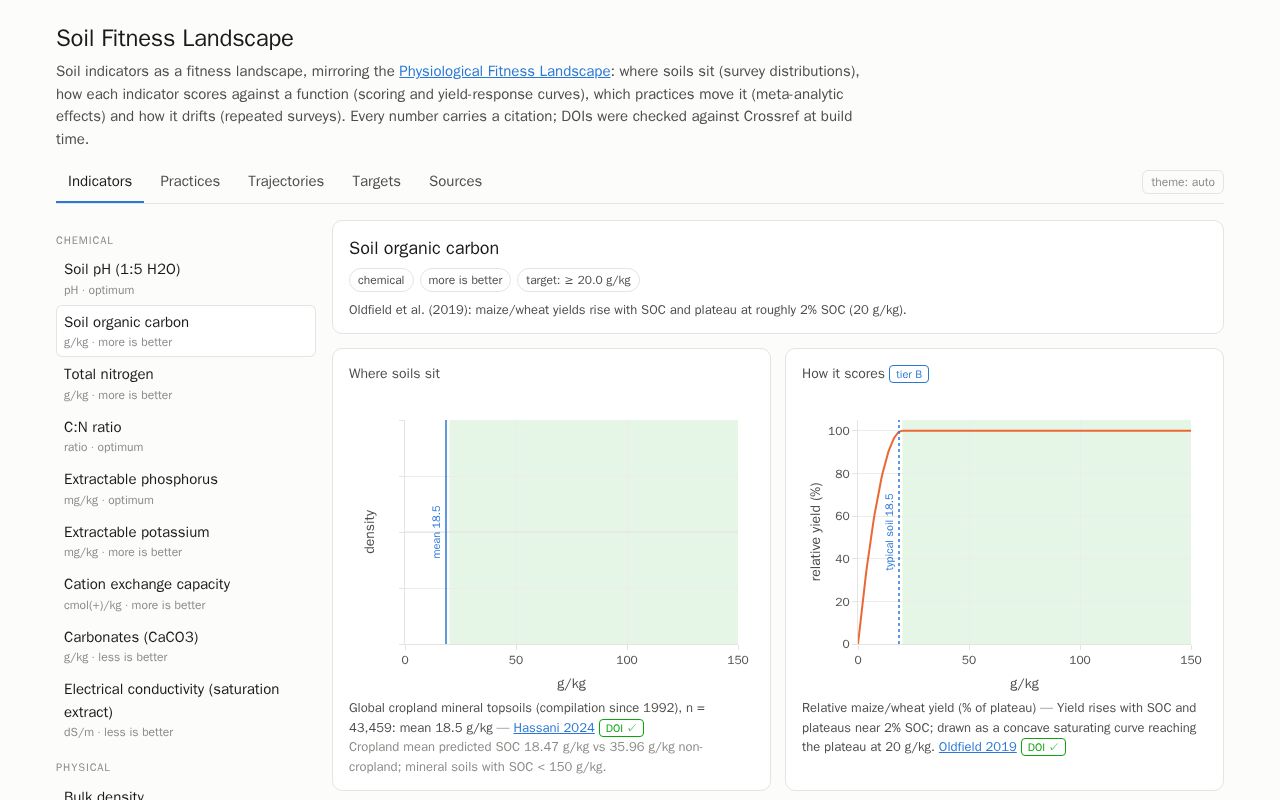Click the 'mean 18.5' chart label

[x=436, y=531]
